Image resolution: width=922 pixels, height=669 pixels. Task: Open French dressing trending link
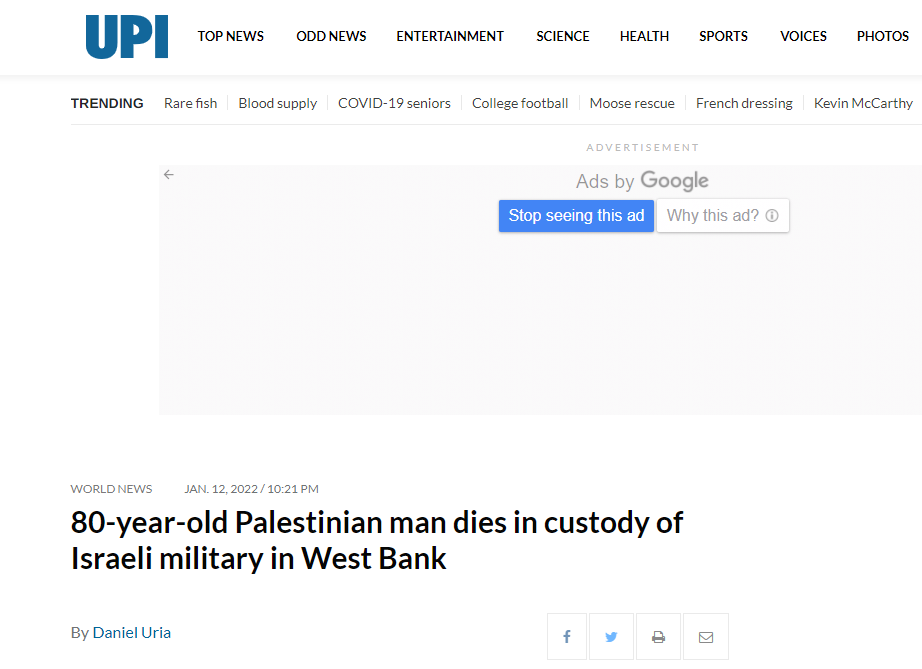[744, 103]
